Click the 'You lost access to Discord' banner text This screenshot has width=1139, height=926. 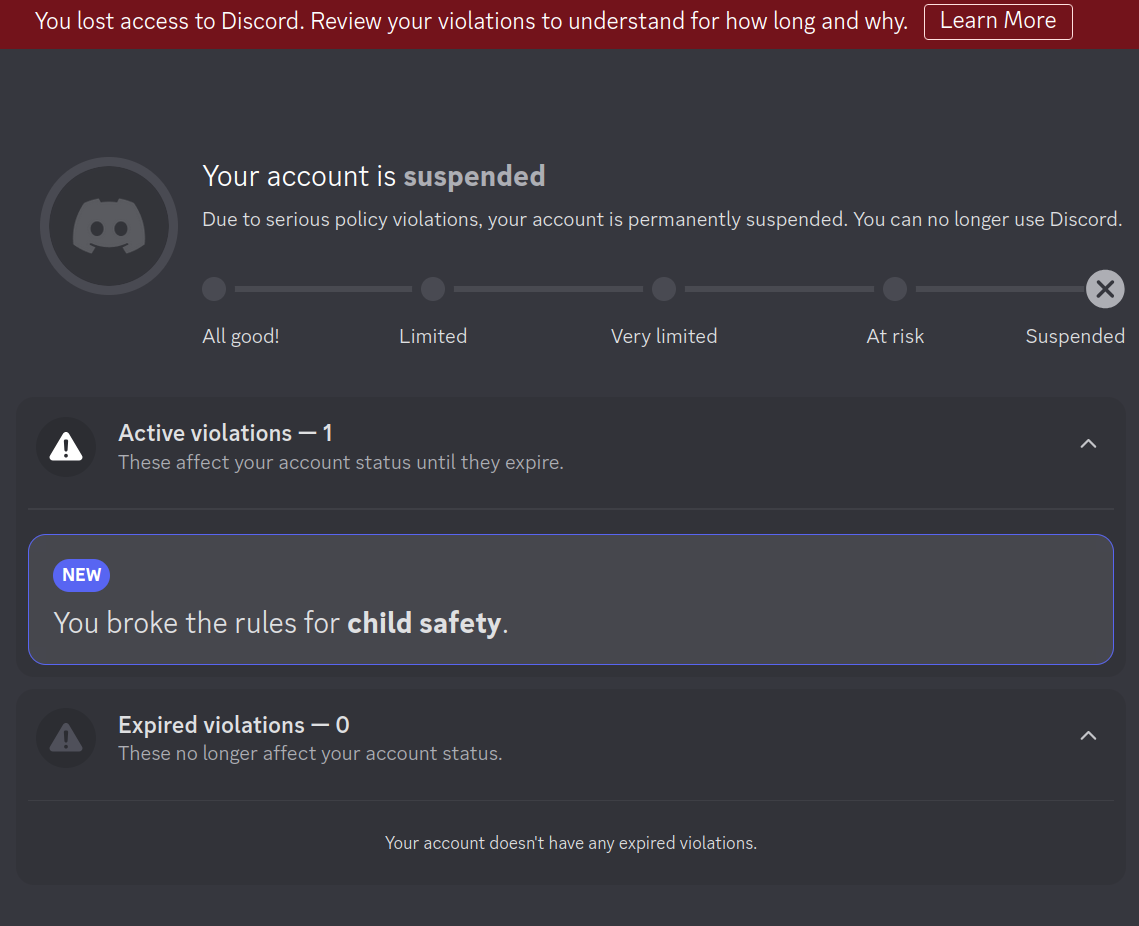[471, 22]
